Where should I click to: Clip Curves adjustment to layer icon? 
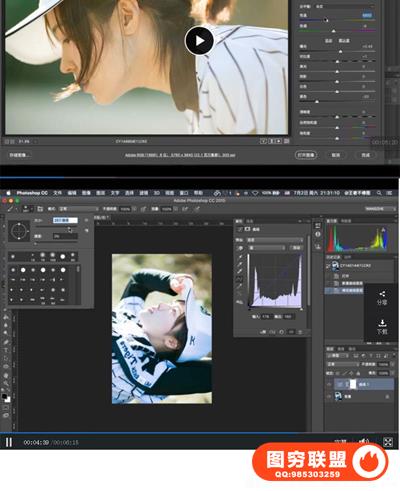(x=263, y=332)
